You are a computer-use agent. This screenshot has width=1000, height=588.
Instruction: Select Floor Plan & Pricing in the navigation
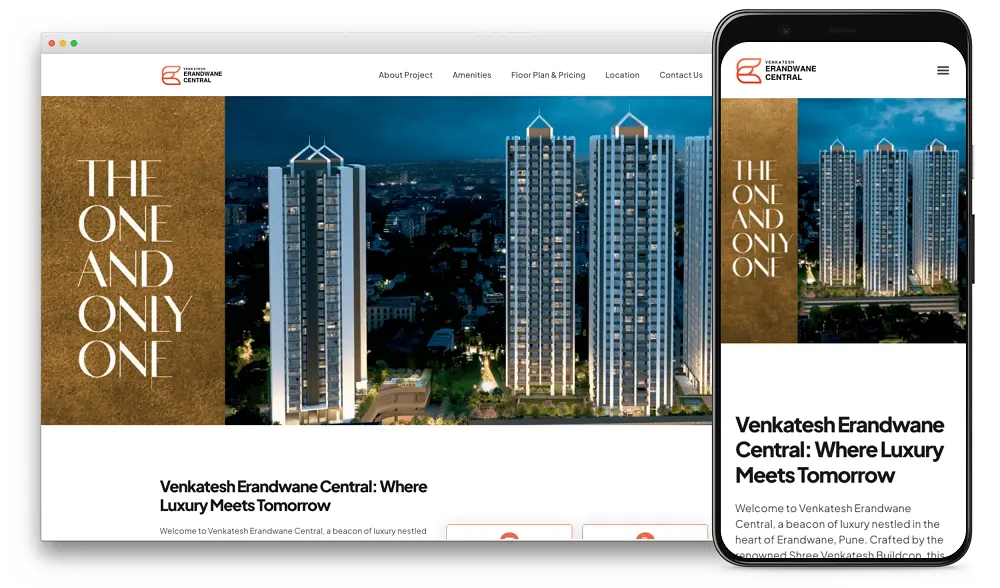pos(548,75)
